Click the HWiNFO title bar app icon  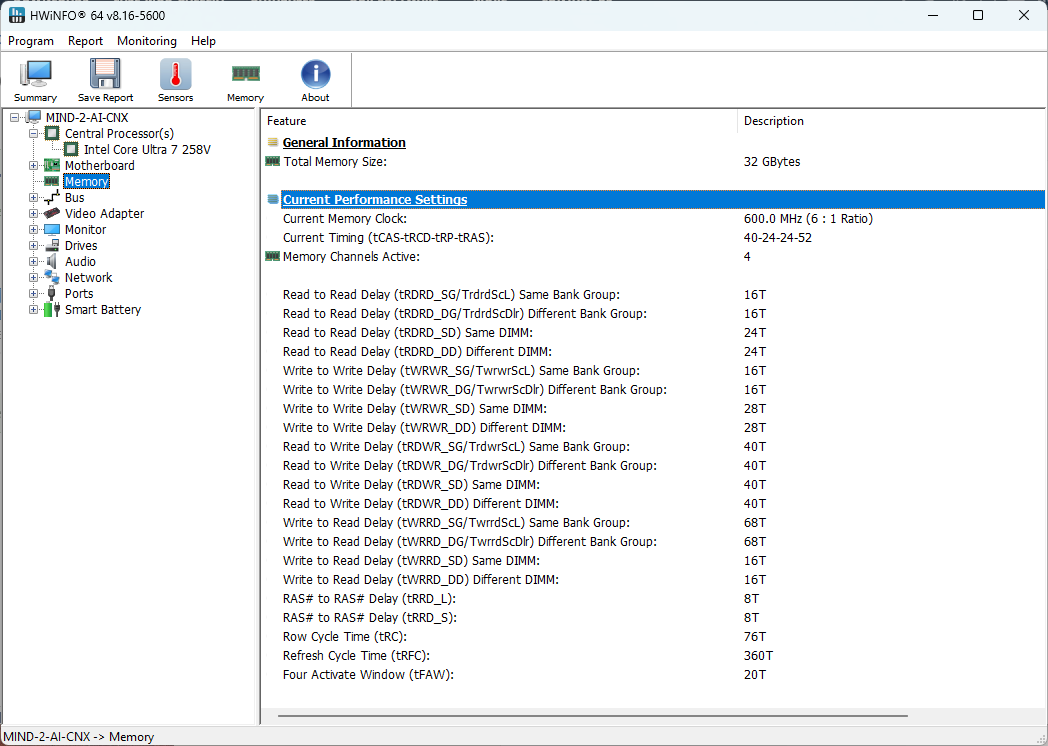pyautogui.click(x=16, y=15)
